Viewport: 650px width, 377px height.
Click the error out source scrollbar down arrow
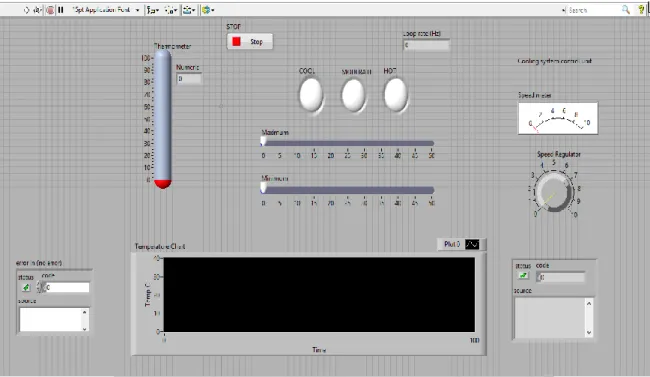pos(589,333)
